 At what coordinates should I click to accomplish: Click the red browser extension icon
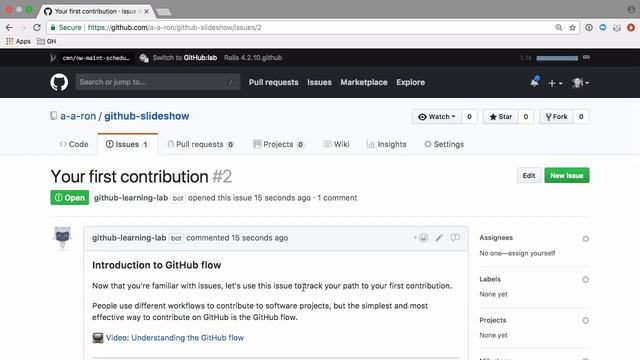click(631, 27)
